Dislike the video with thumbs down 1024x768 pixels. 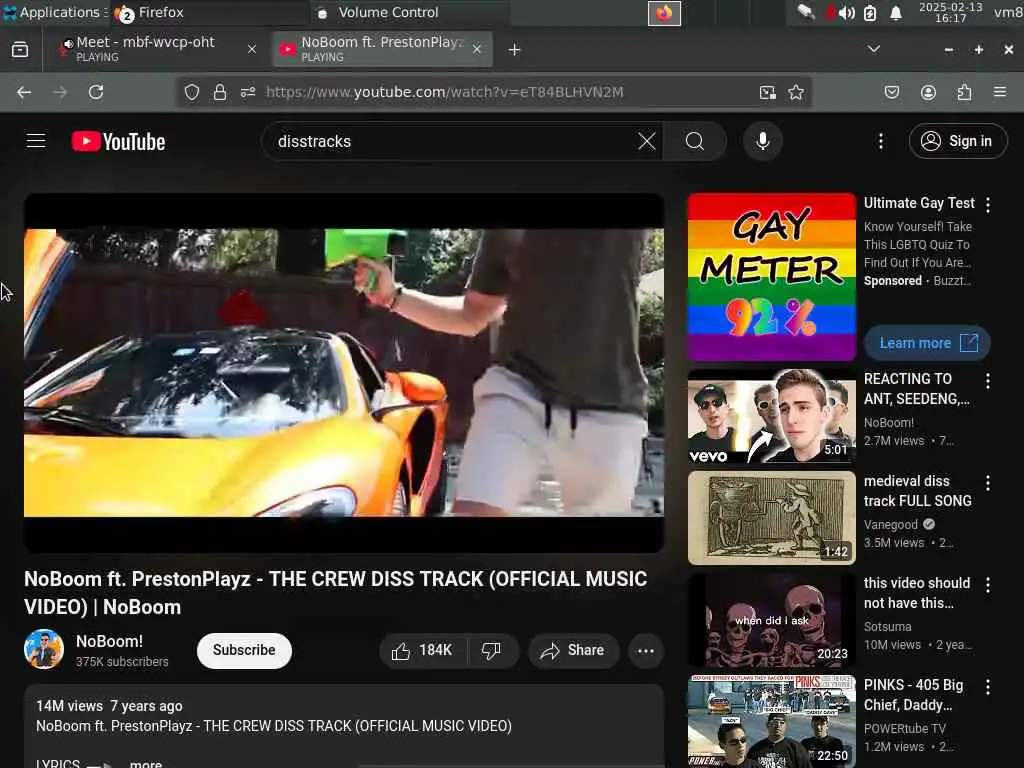pos(492,650)
